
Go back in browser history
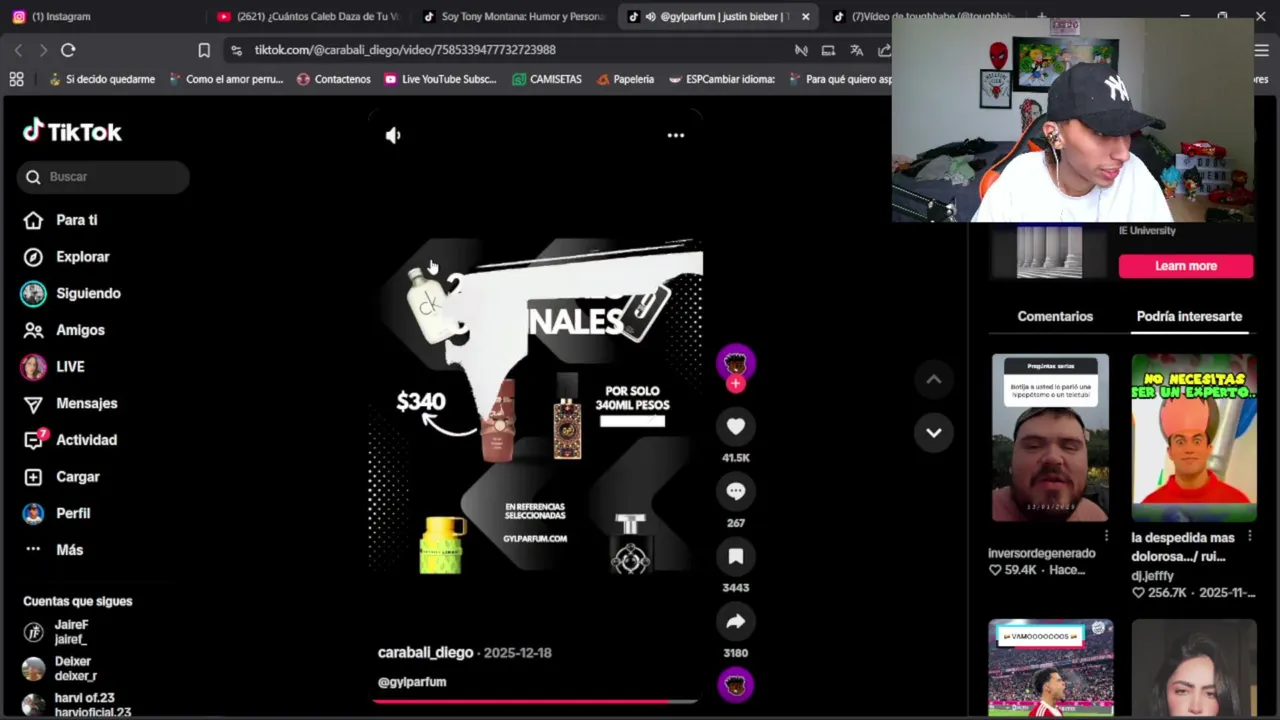(x=18, y=50)
